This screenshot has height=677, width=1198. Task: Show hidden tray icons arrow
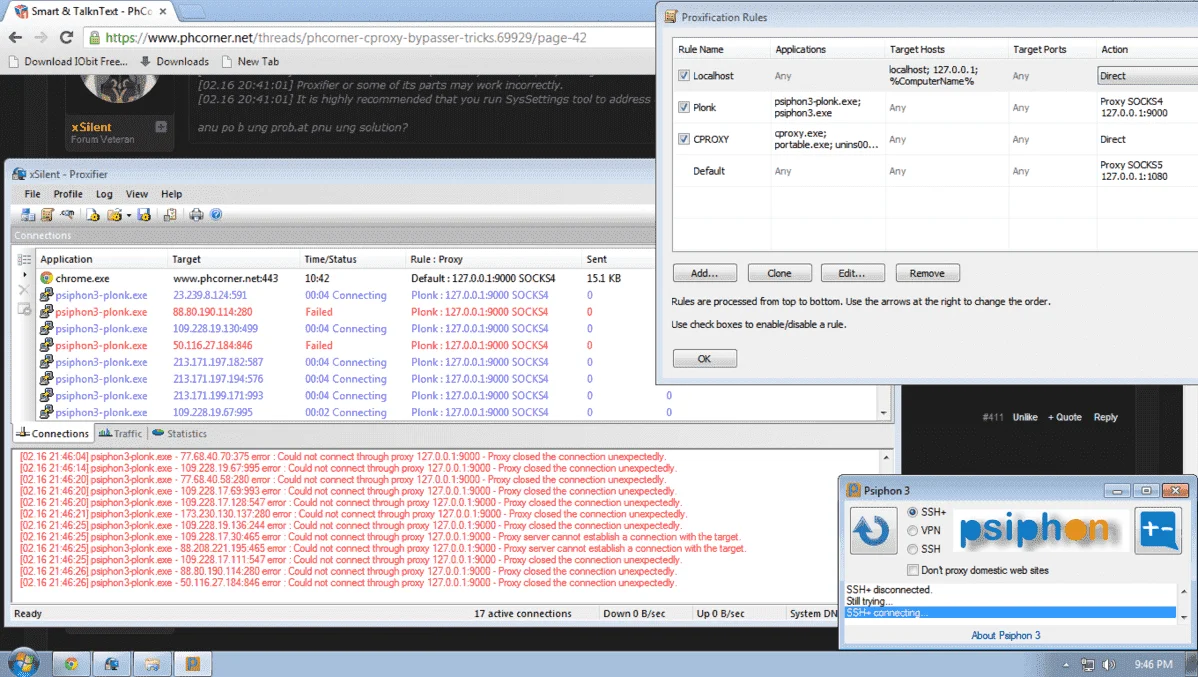click(1066, 665)
